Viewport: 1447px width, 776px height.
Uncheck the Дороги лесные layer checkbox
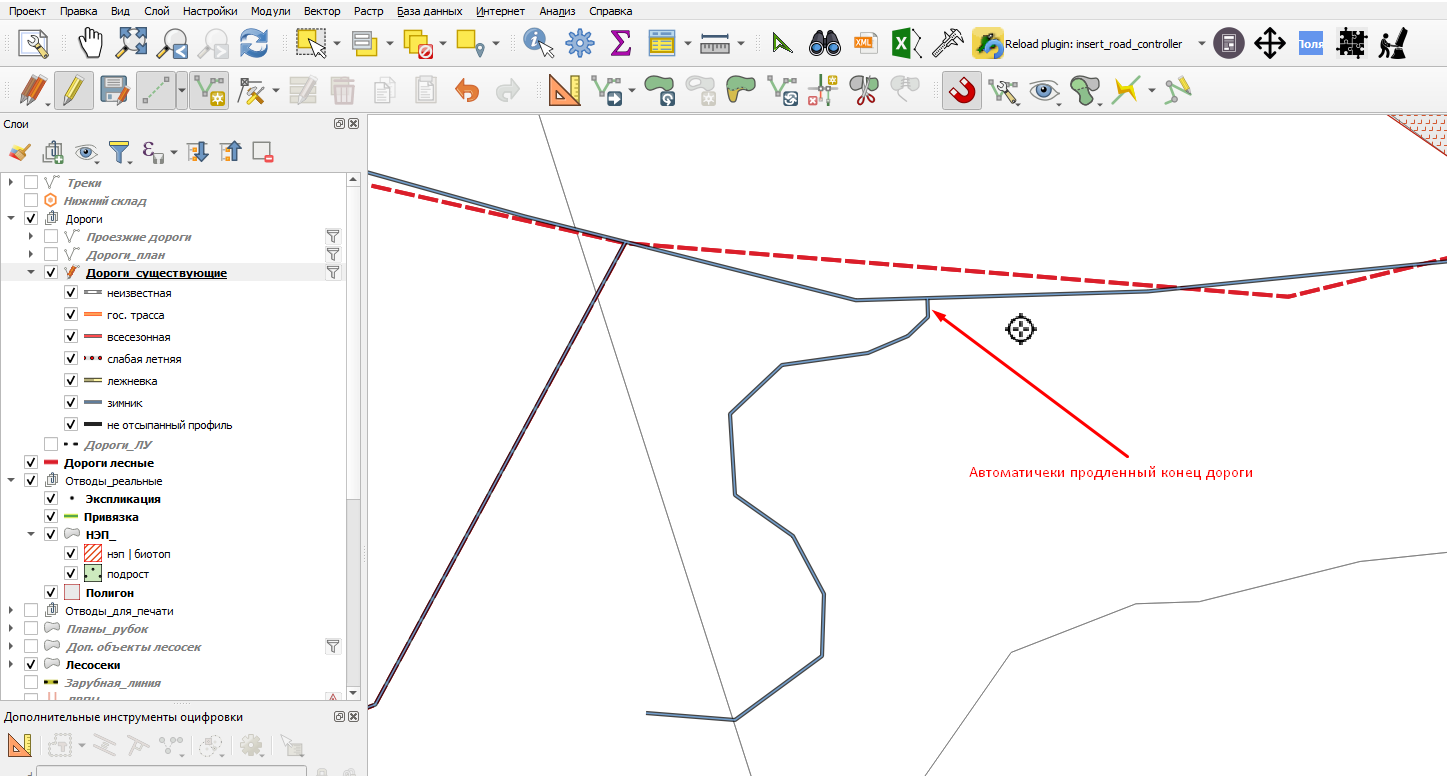click(x=31, y=463)
